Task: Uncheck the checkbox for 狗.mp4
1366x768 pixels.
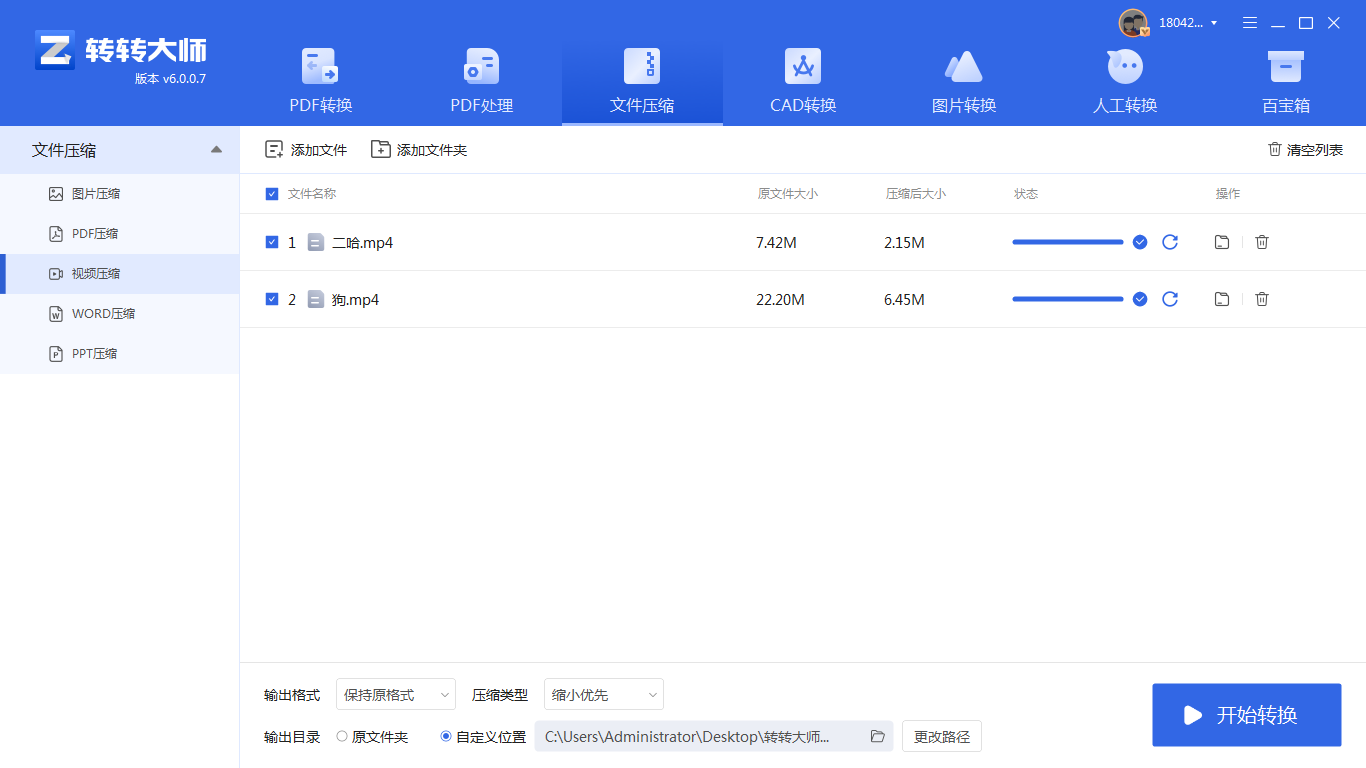Action: tap(272, 299)
